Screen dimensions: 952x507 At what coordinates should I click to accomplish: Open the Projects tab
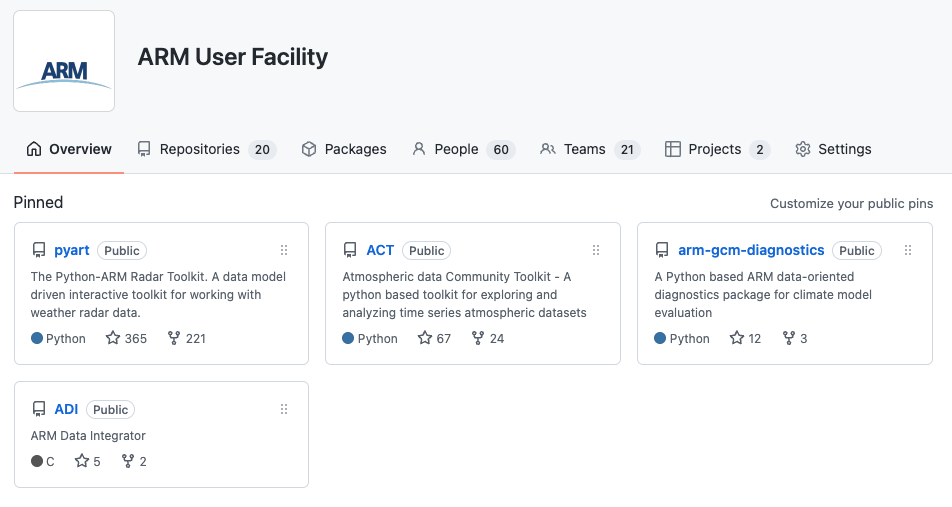click(718, 149)
